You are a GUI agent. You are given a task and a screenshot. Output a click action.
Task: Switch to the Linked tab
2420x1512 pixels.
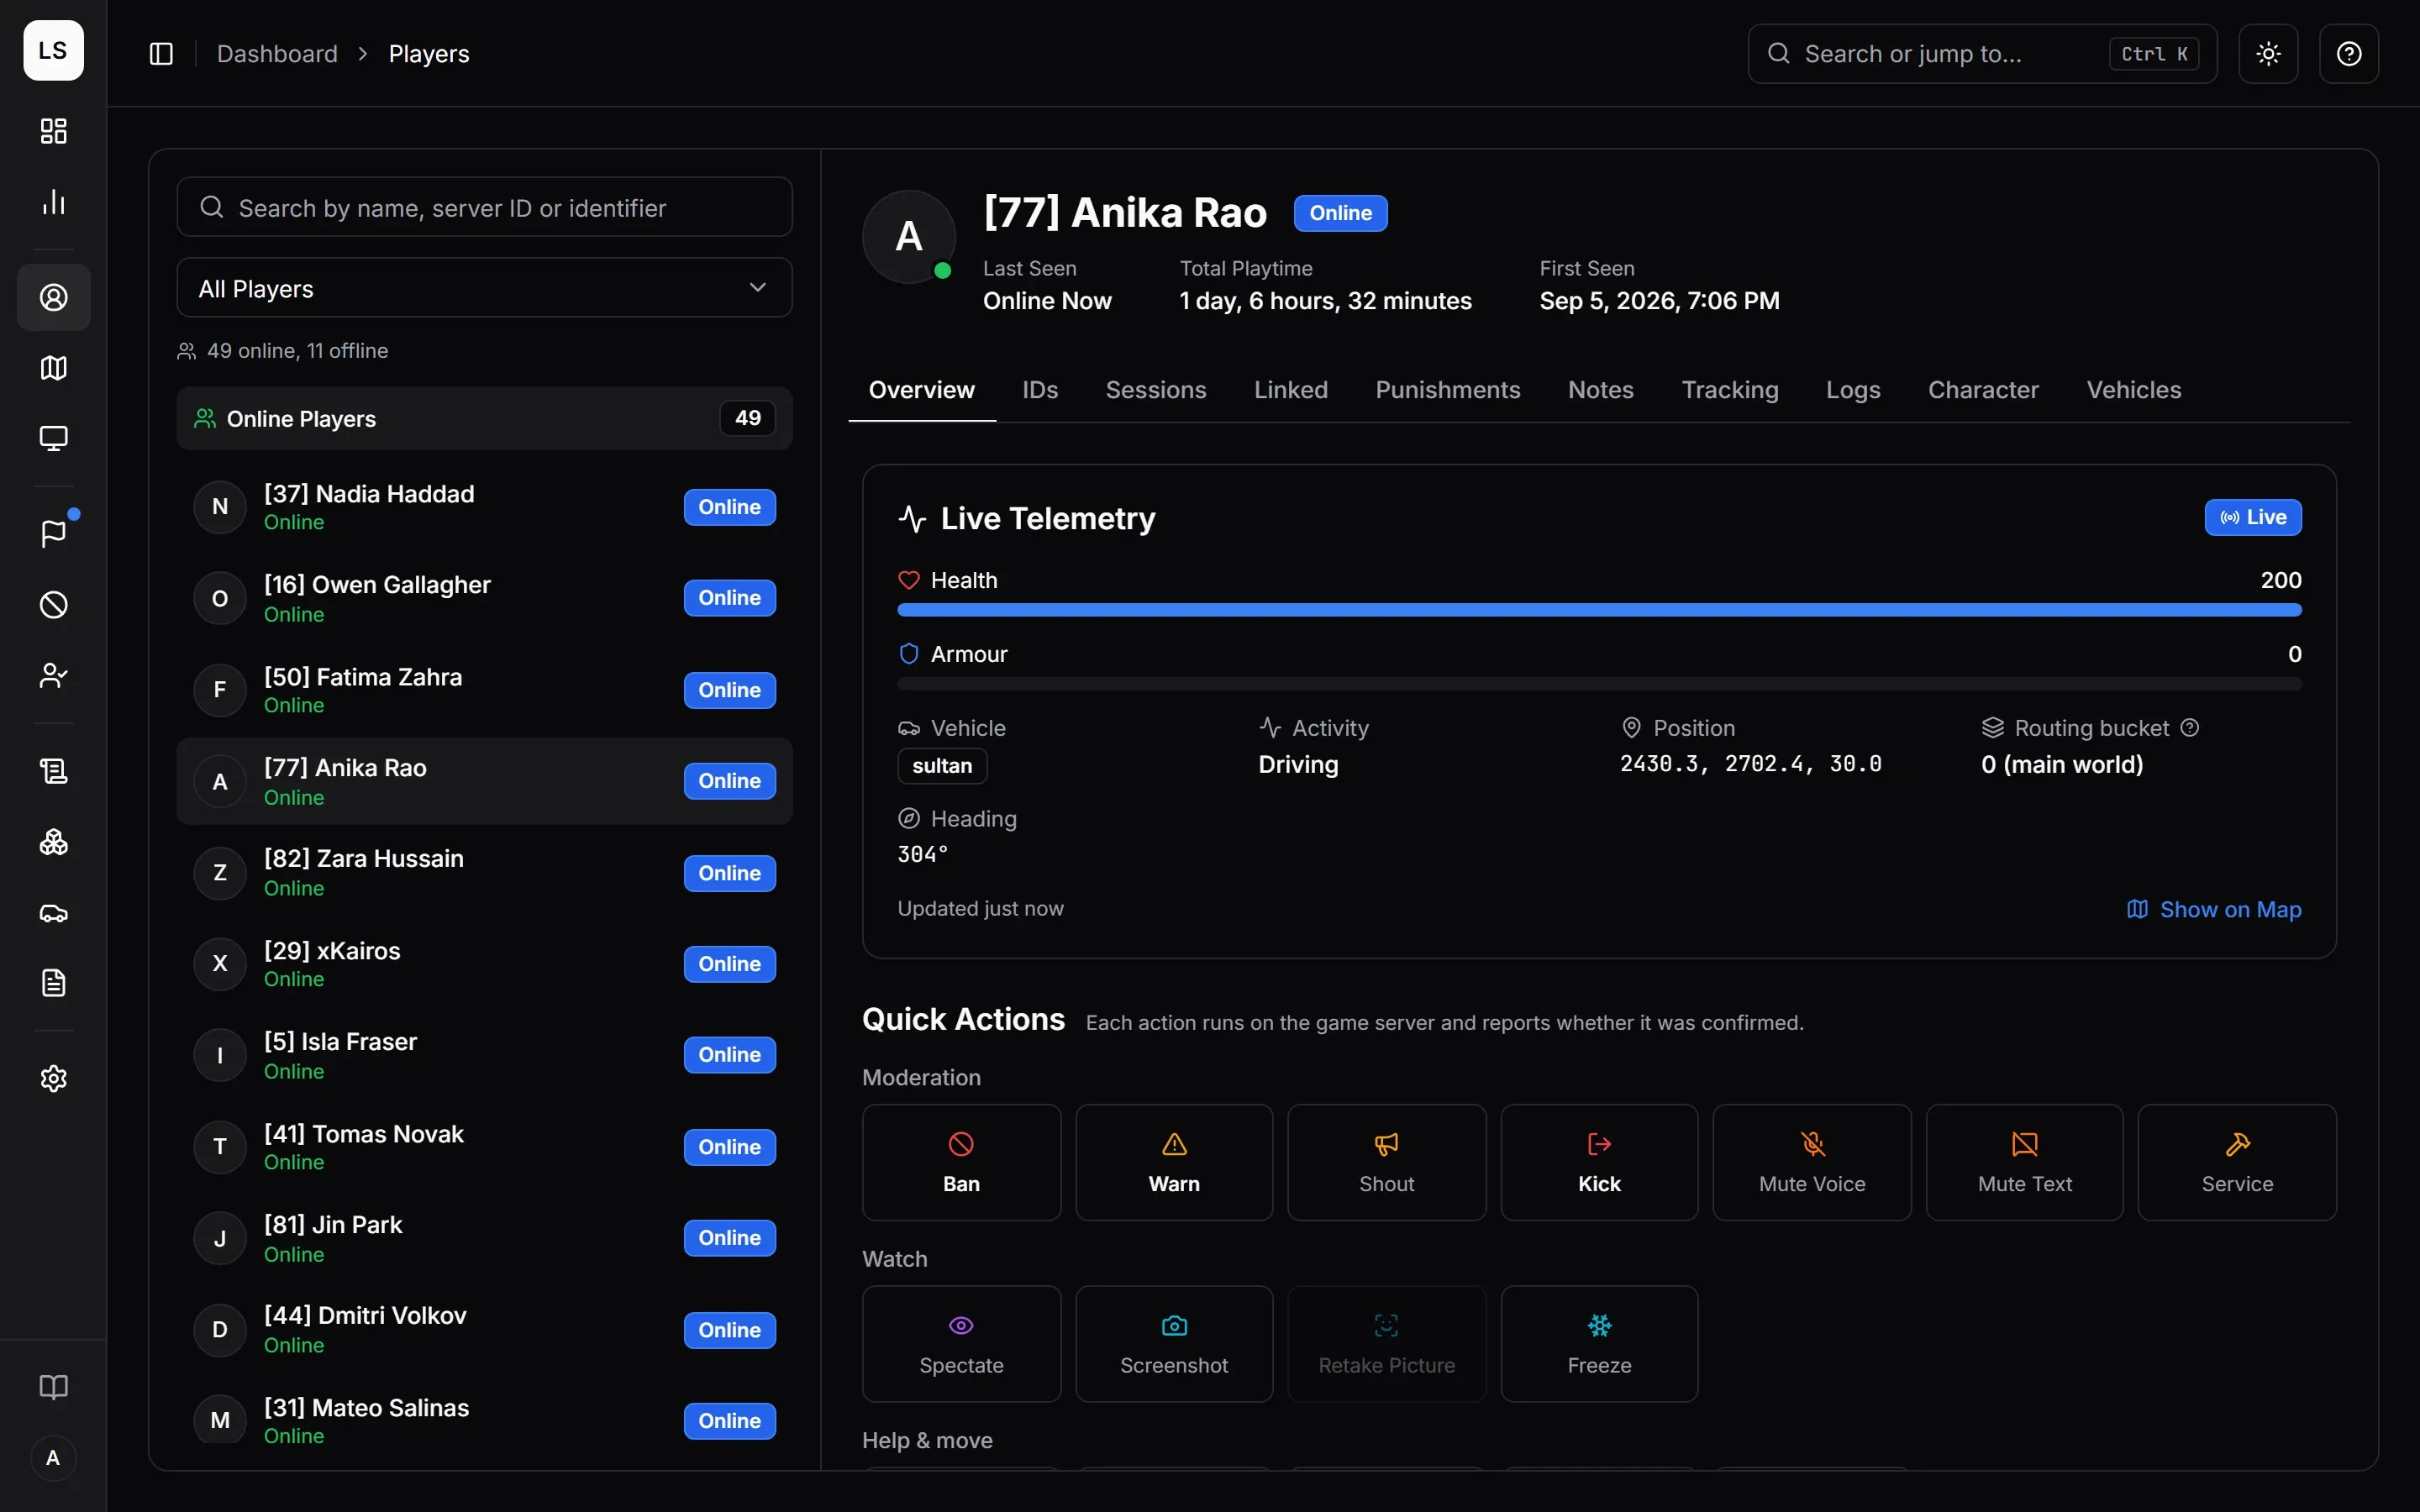[1291, 390]
